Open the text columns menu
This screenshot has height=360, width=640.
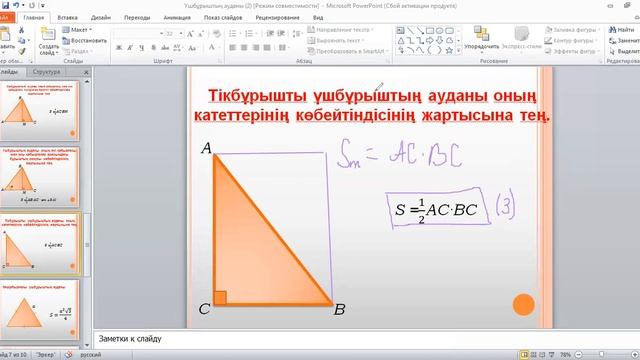click(283, 48)
